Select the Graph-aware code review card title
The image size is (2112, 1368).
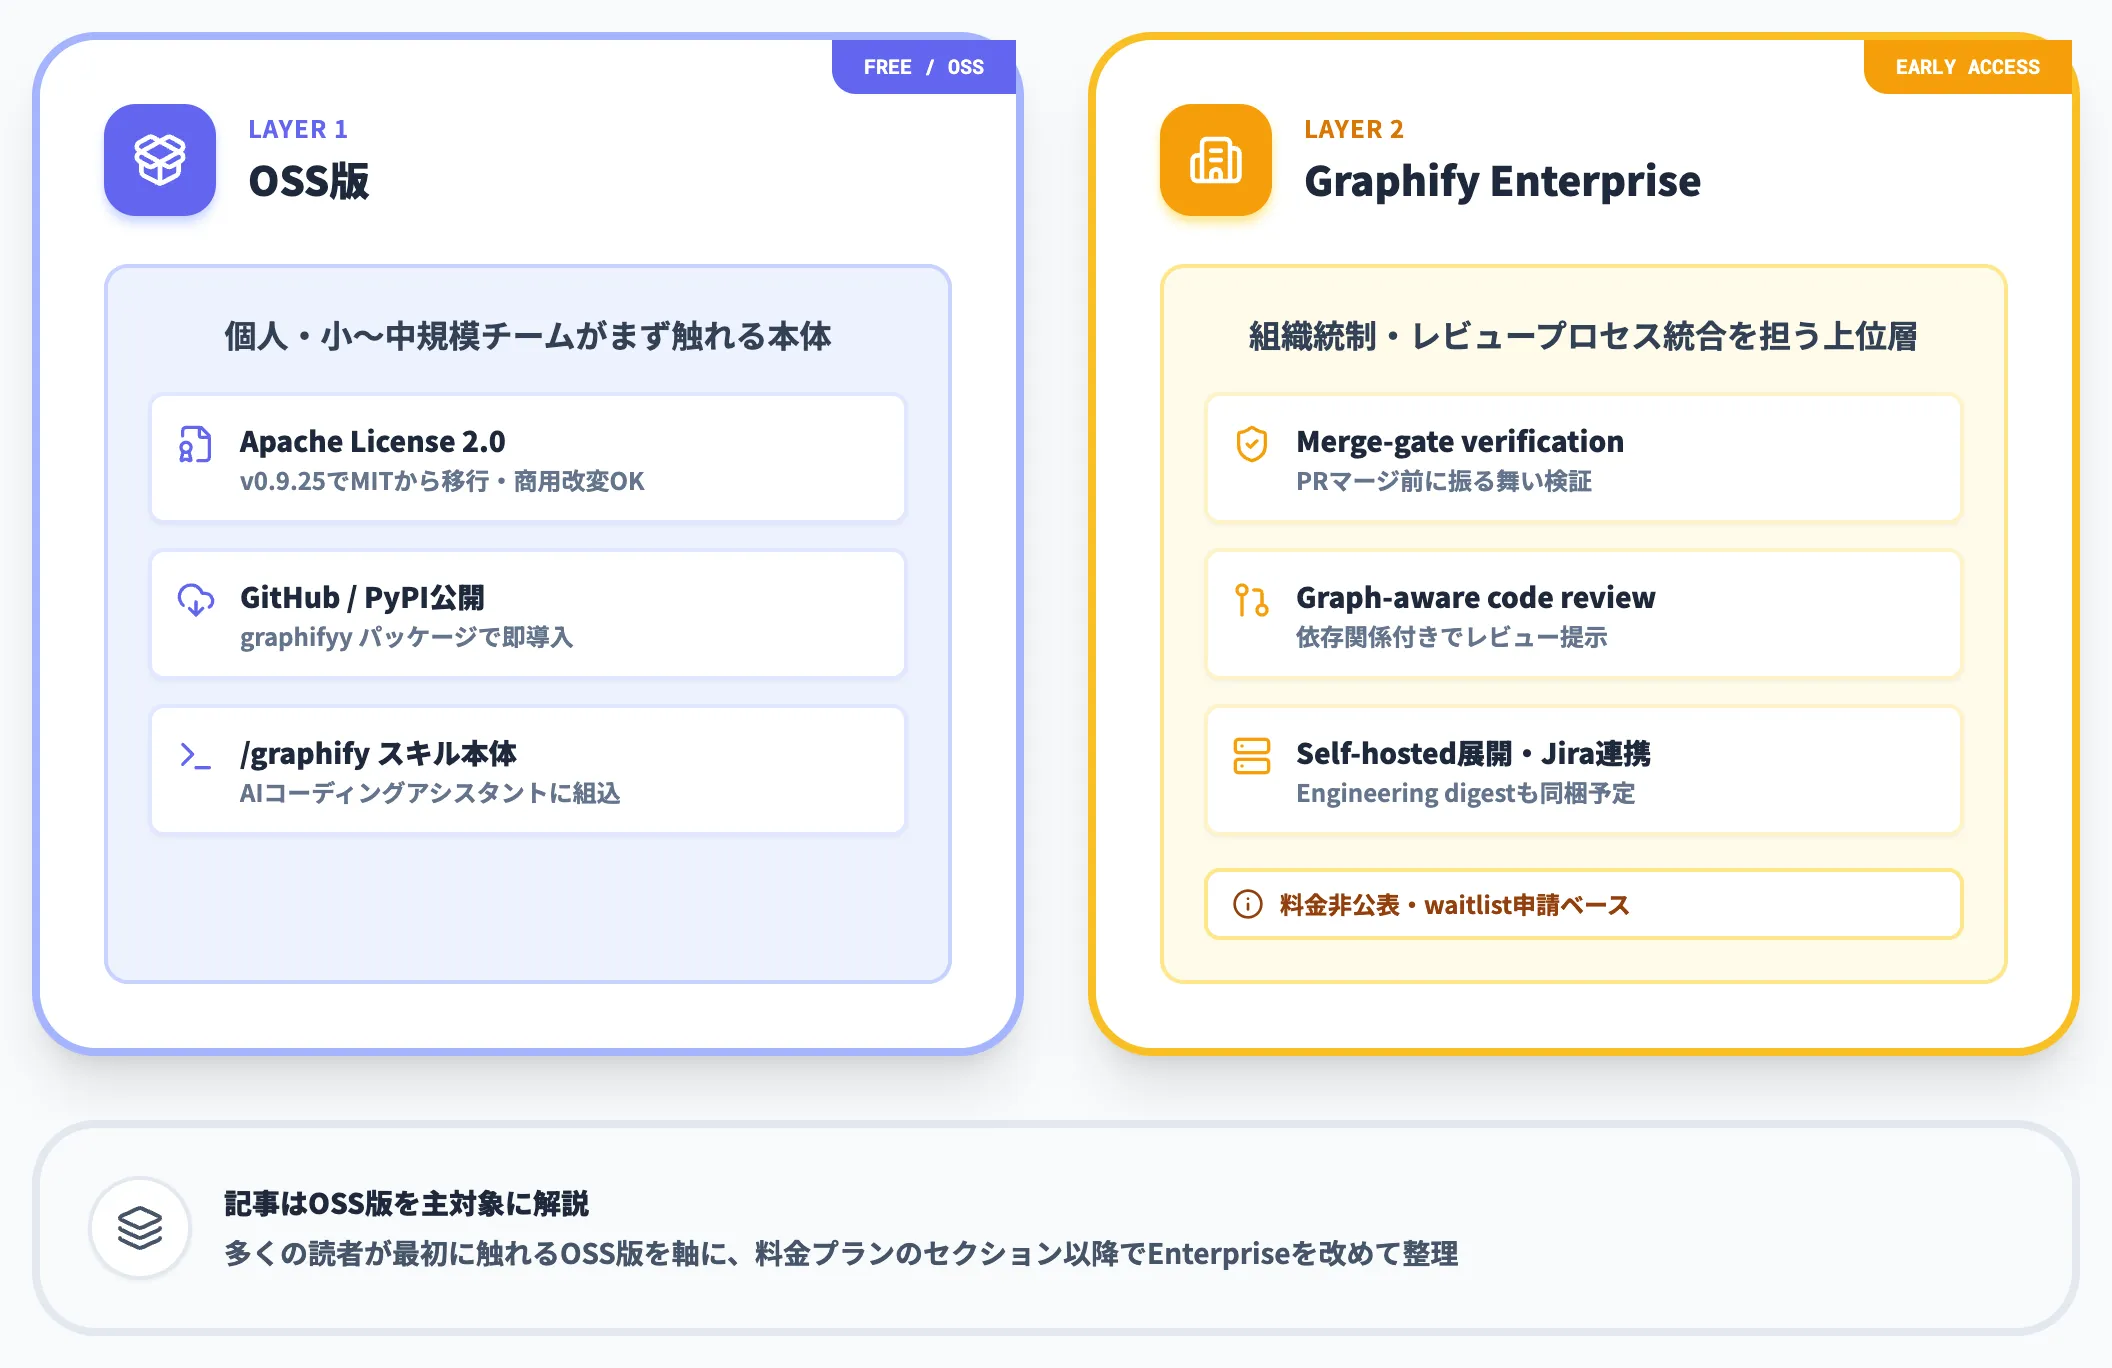(1476, 597)
